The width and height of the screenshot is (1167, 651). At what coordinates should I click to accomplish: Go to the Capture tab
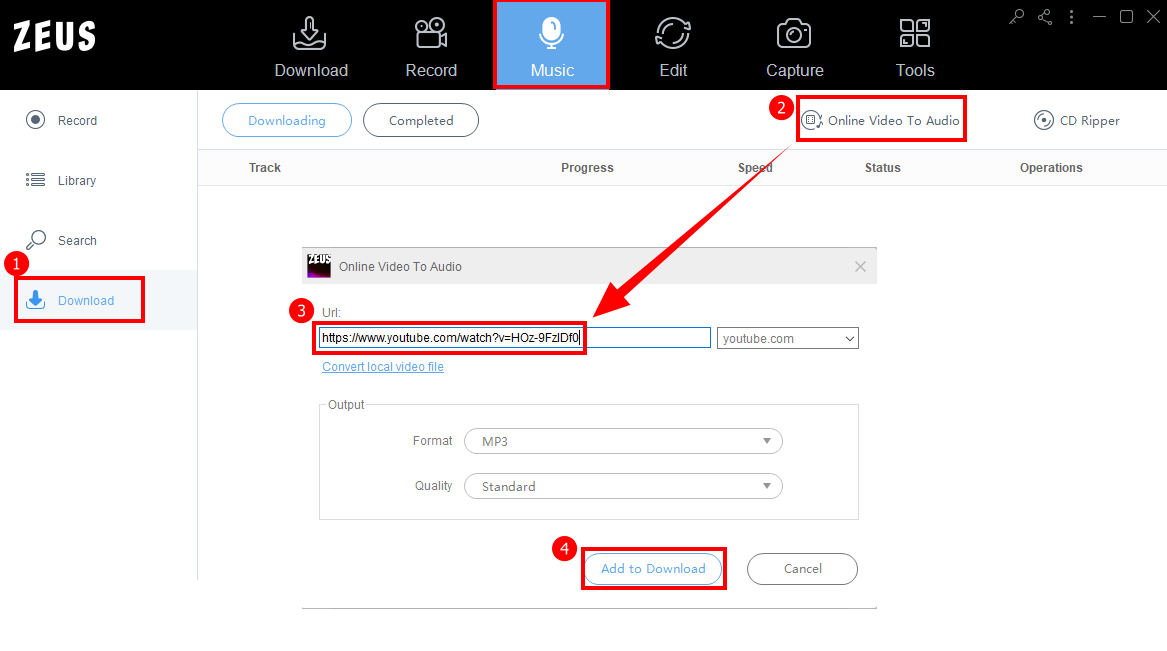(794, 47)
